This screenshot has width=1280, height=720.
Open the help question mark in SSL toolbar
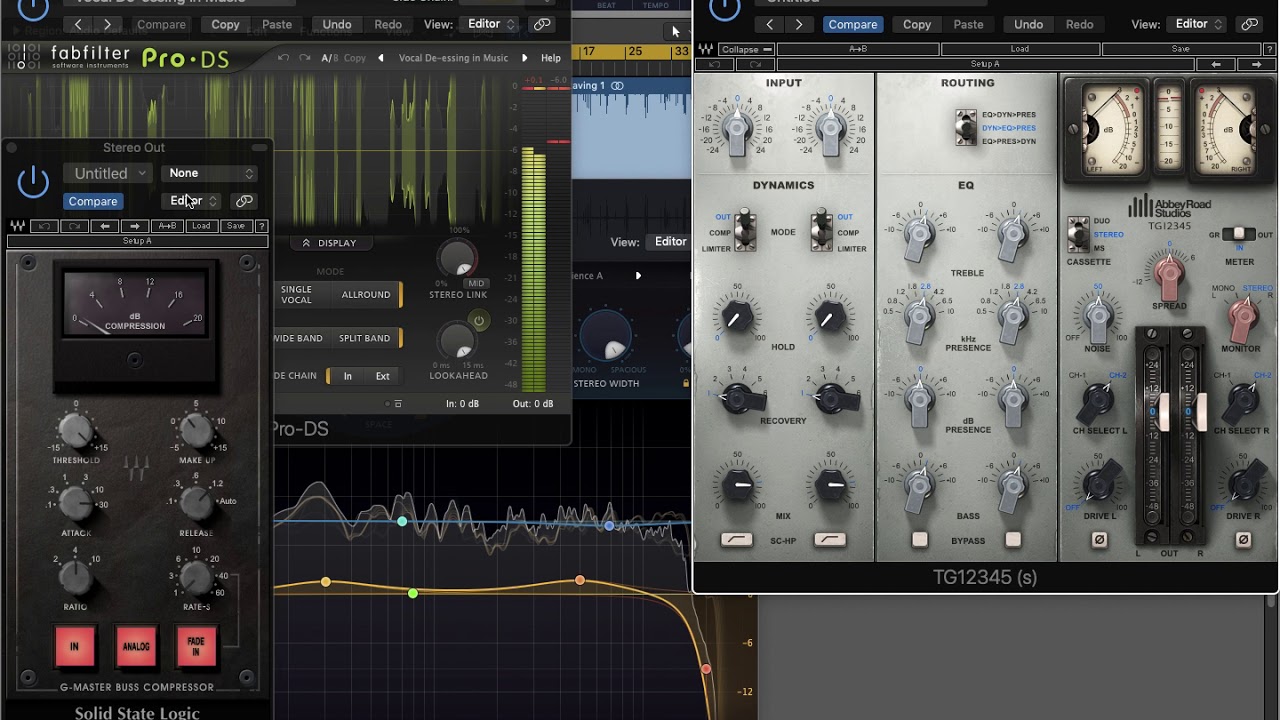pos(261,226)
